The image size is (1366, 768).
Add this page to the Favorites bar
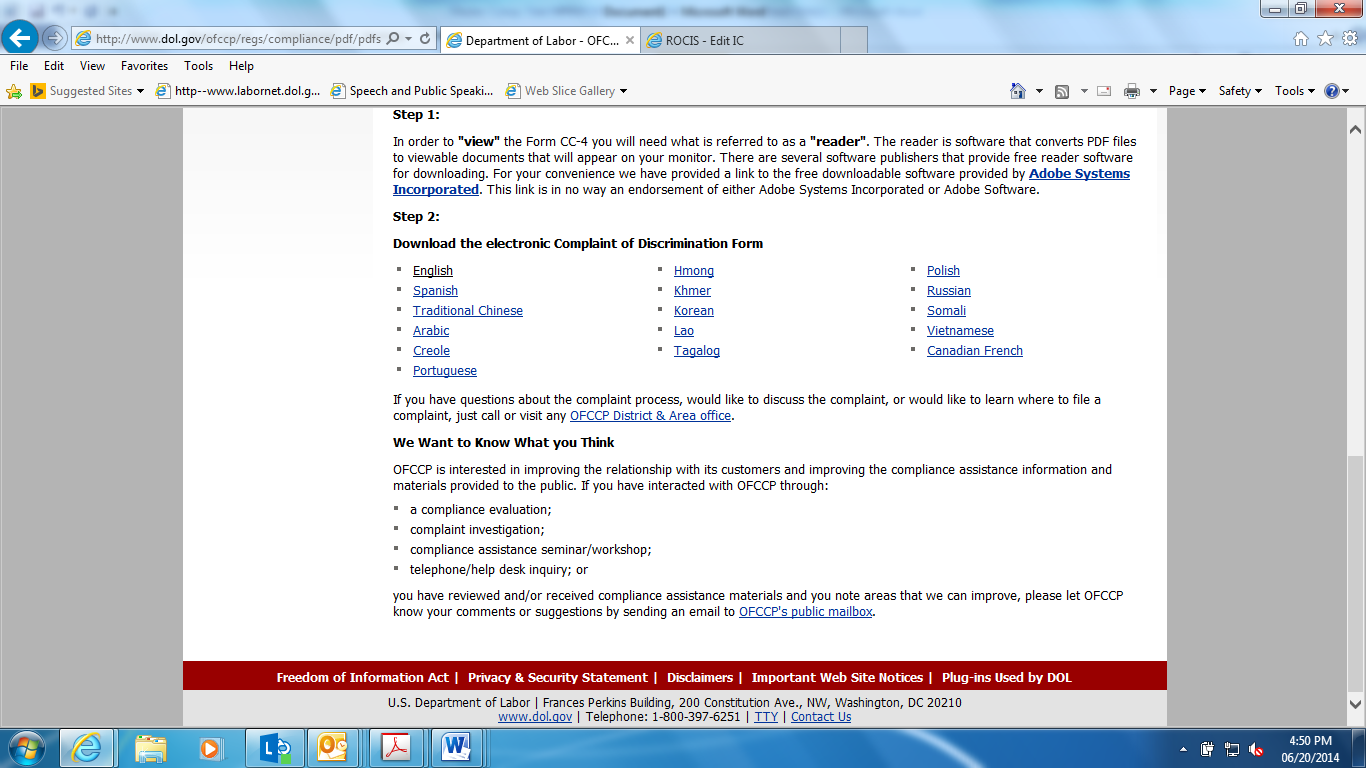point(14,91)
